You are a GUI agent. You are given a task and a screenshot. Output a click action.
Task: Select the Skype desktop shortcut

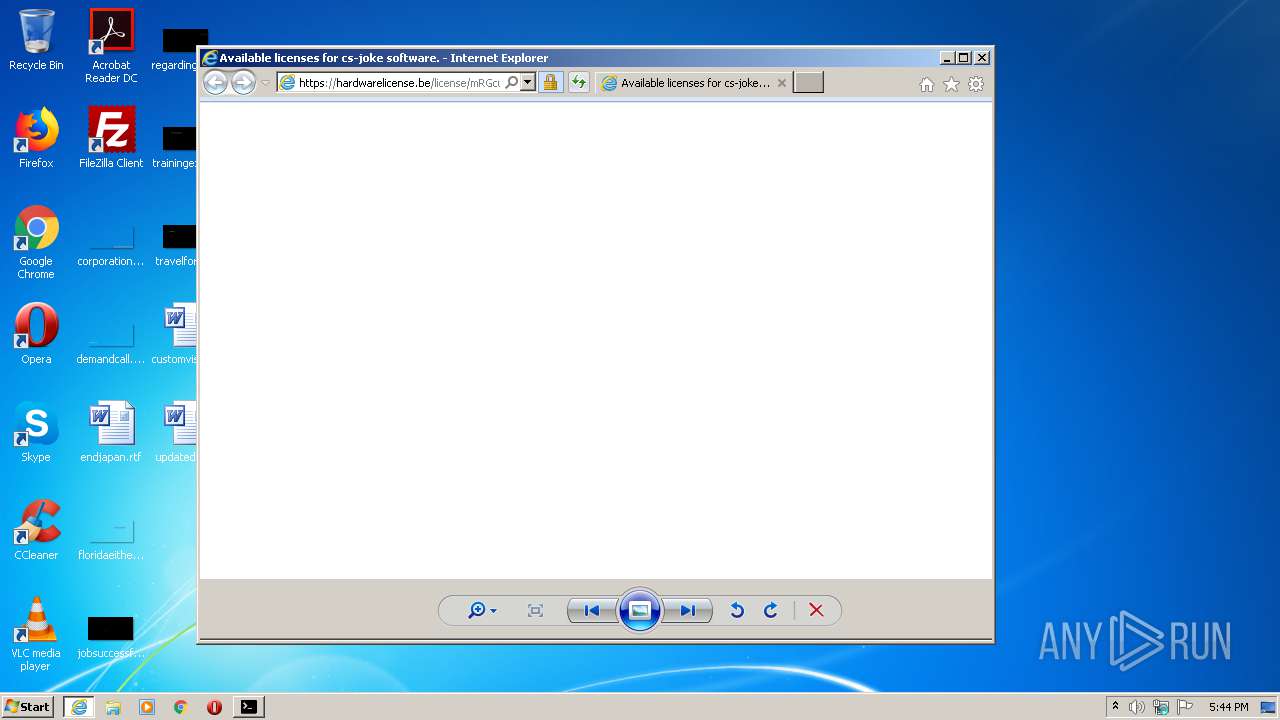pos(36,432)
